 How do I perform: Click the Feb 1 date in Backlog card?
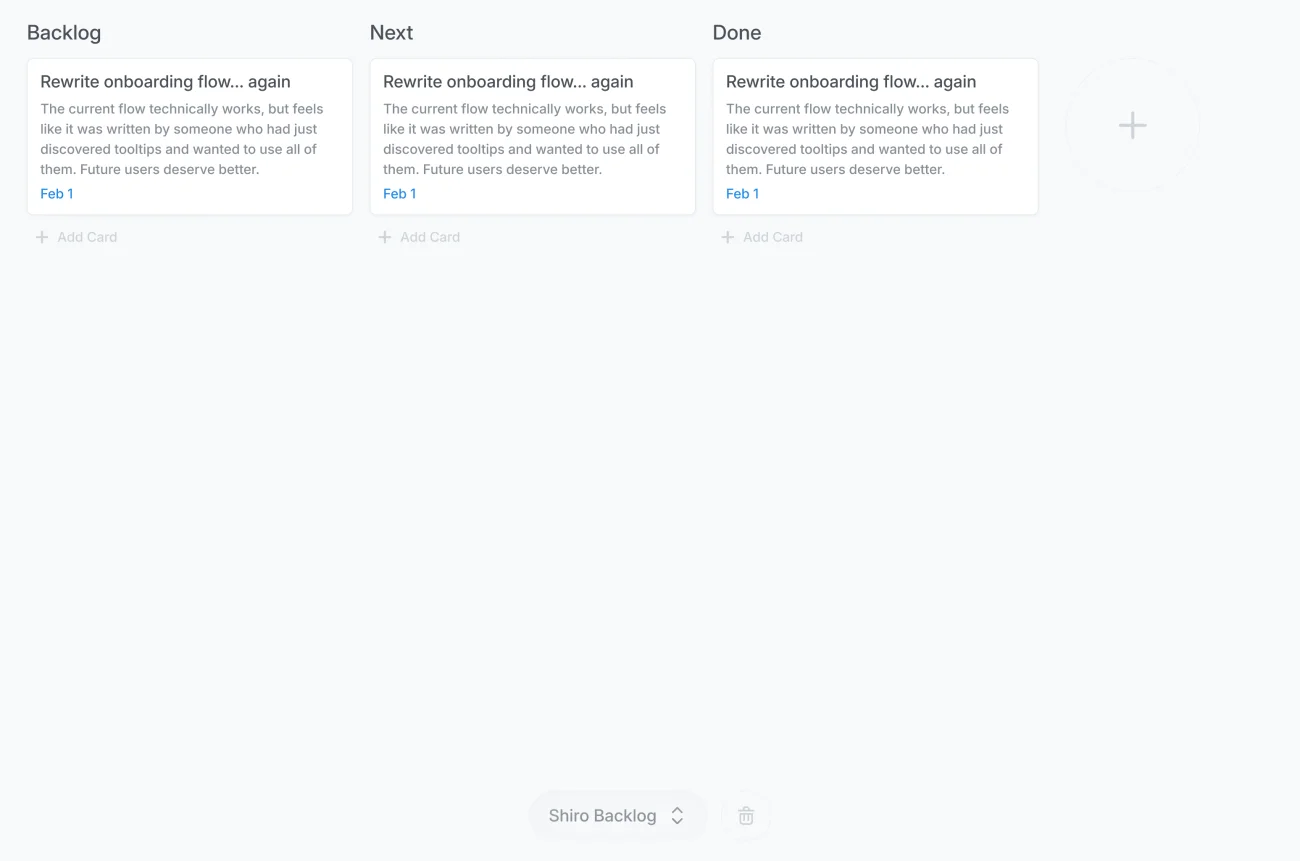point(57,194)
